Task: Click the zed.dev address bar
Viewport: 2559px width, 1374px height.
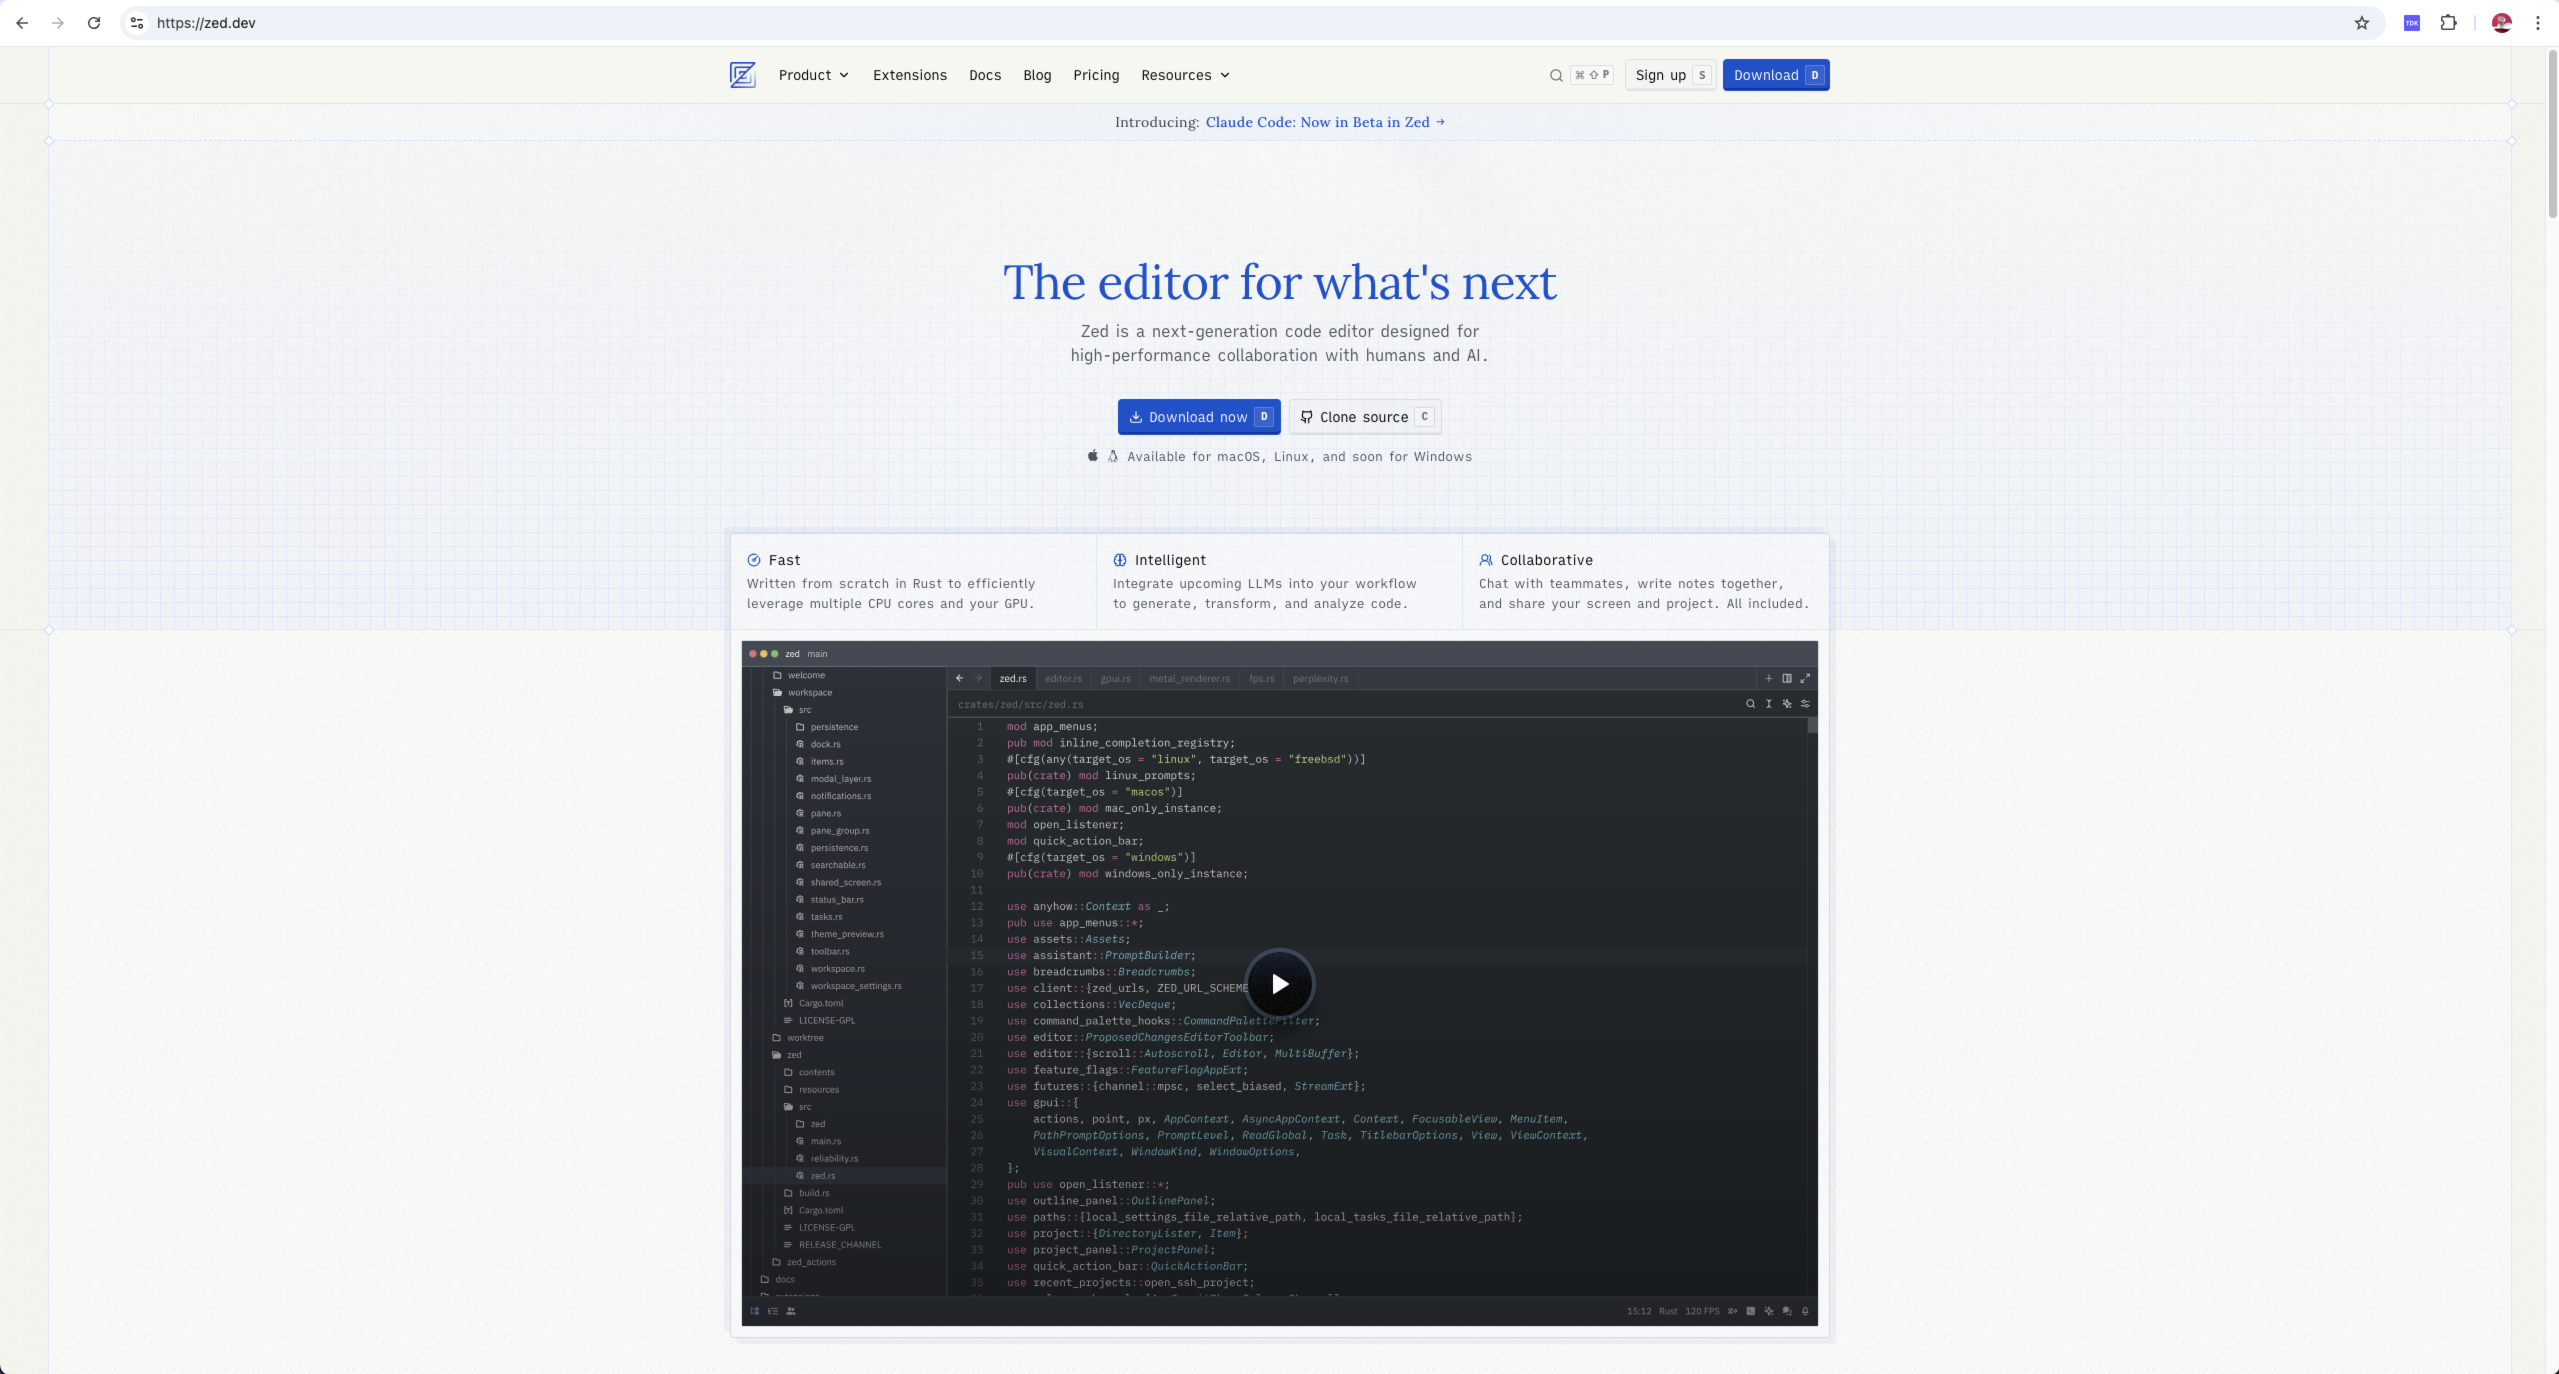Action: [1252, 23]
